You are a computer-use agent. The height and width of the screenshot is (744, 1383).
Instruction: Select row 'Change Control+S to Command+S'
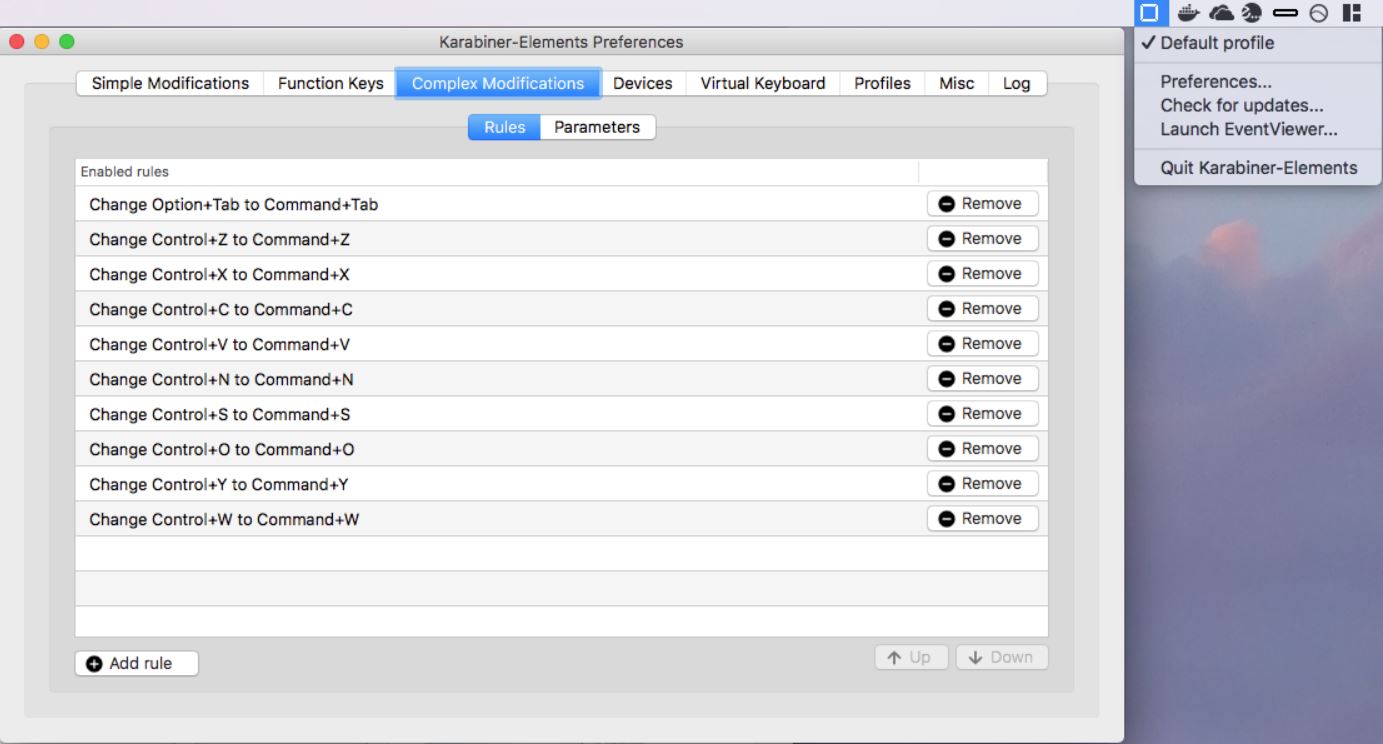pos(561,414)
